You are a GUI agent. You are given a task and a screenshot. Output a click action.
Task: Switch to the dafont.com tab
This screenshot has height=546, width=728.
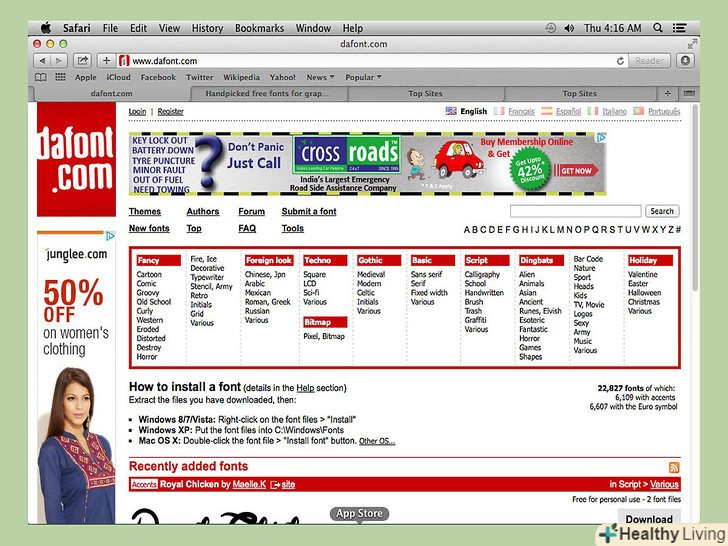(111, 93)
